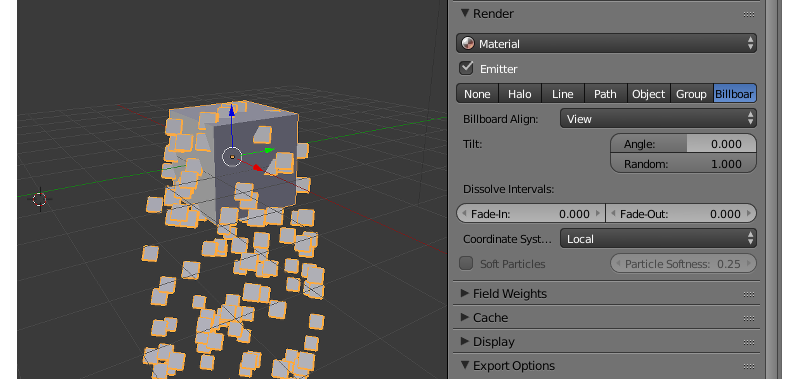Click the Tilt Angle slider
Screen dimensions: 800x379
pos(683,144)
